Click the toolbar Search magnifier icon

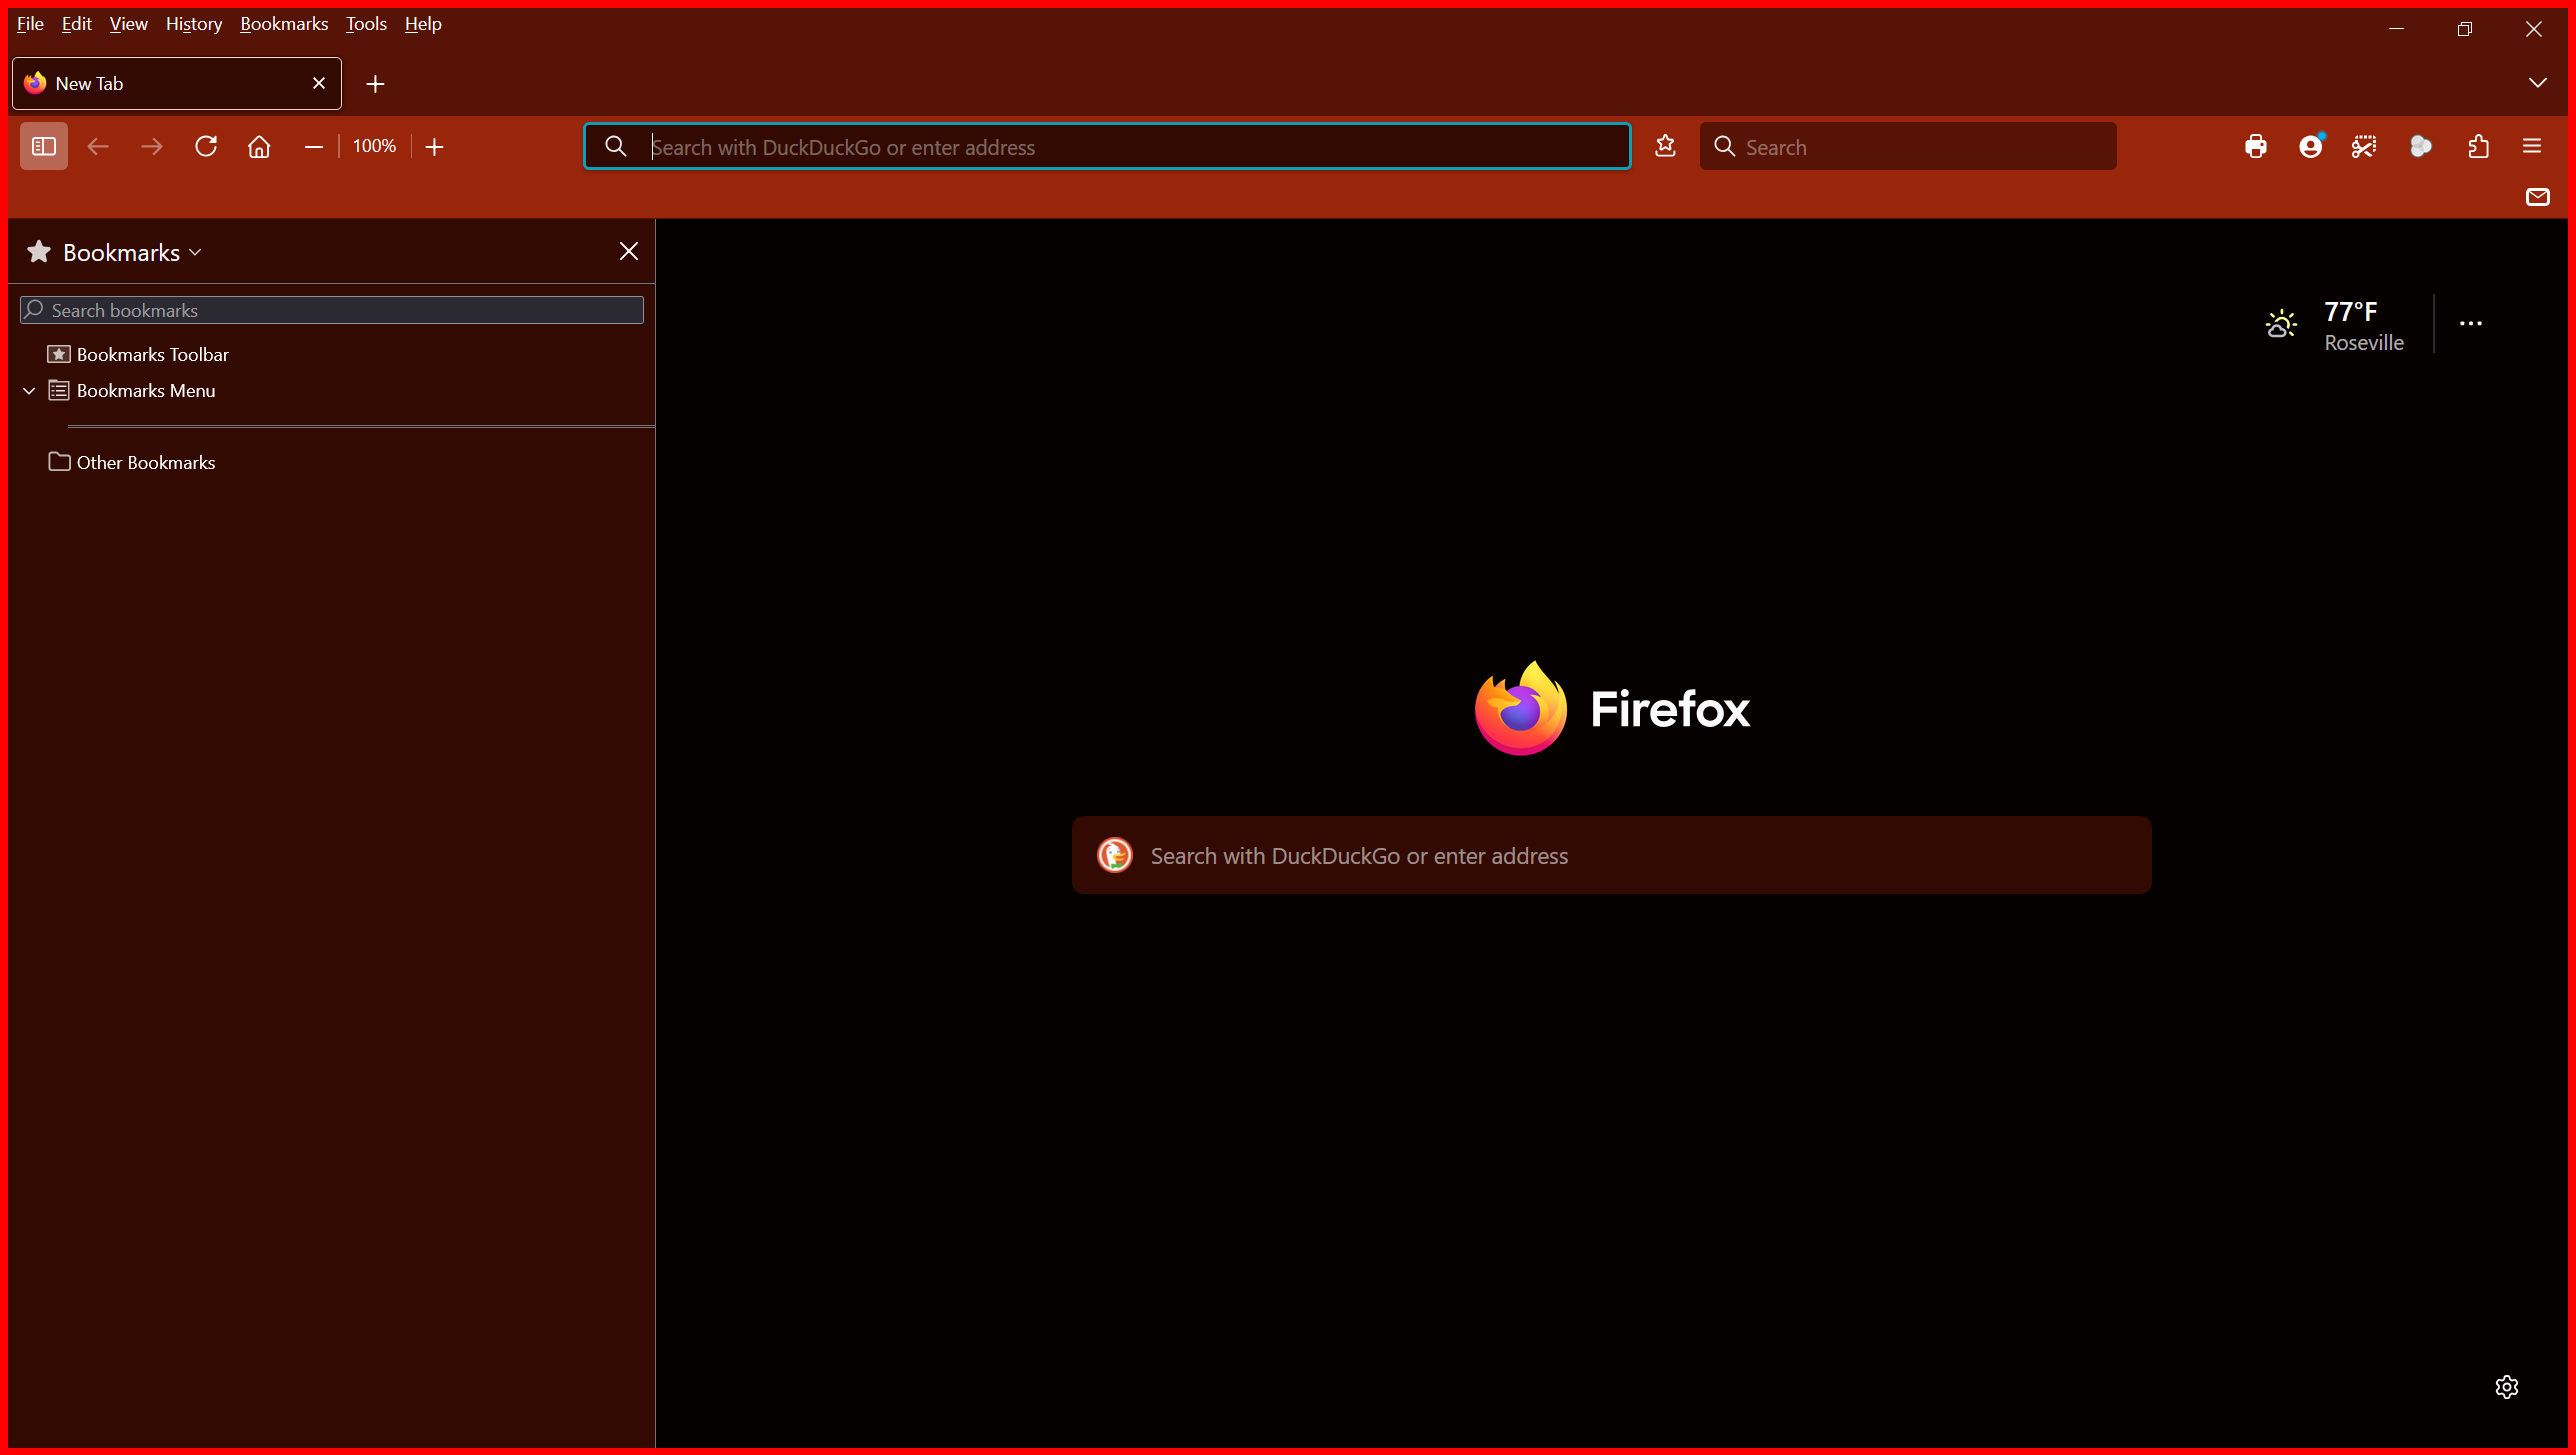click(1724, 146)
